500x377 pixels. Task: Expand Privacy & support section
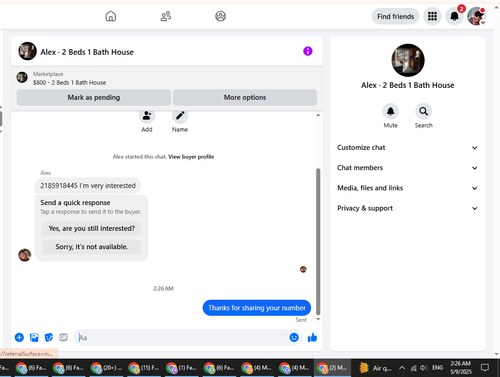pos(407,208)
